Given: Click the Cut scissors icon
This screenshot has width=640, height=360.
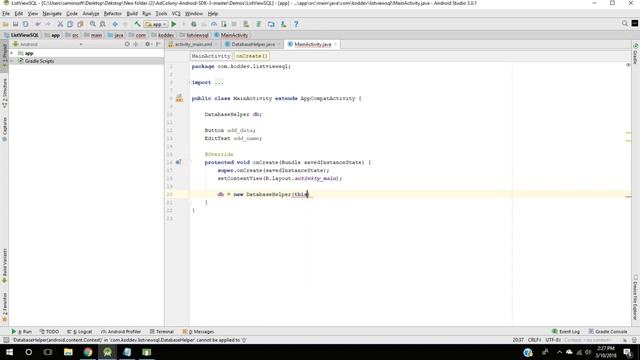Looking at the screenshot, I should [x=60, y=24].
